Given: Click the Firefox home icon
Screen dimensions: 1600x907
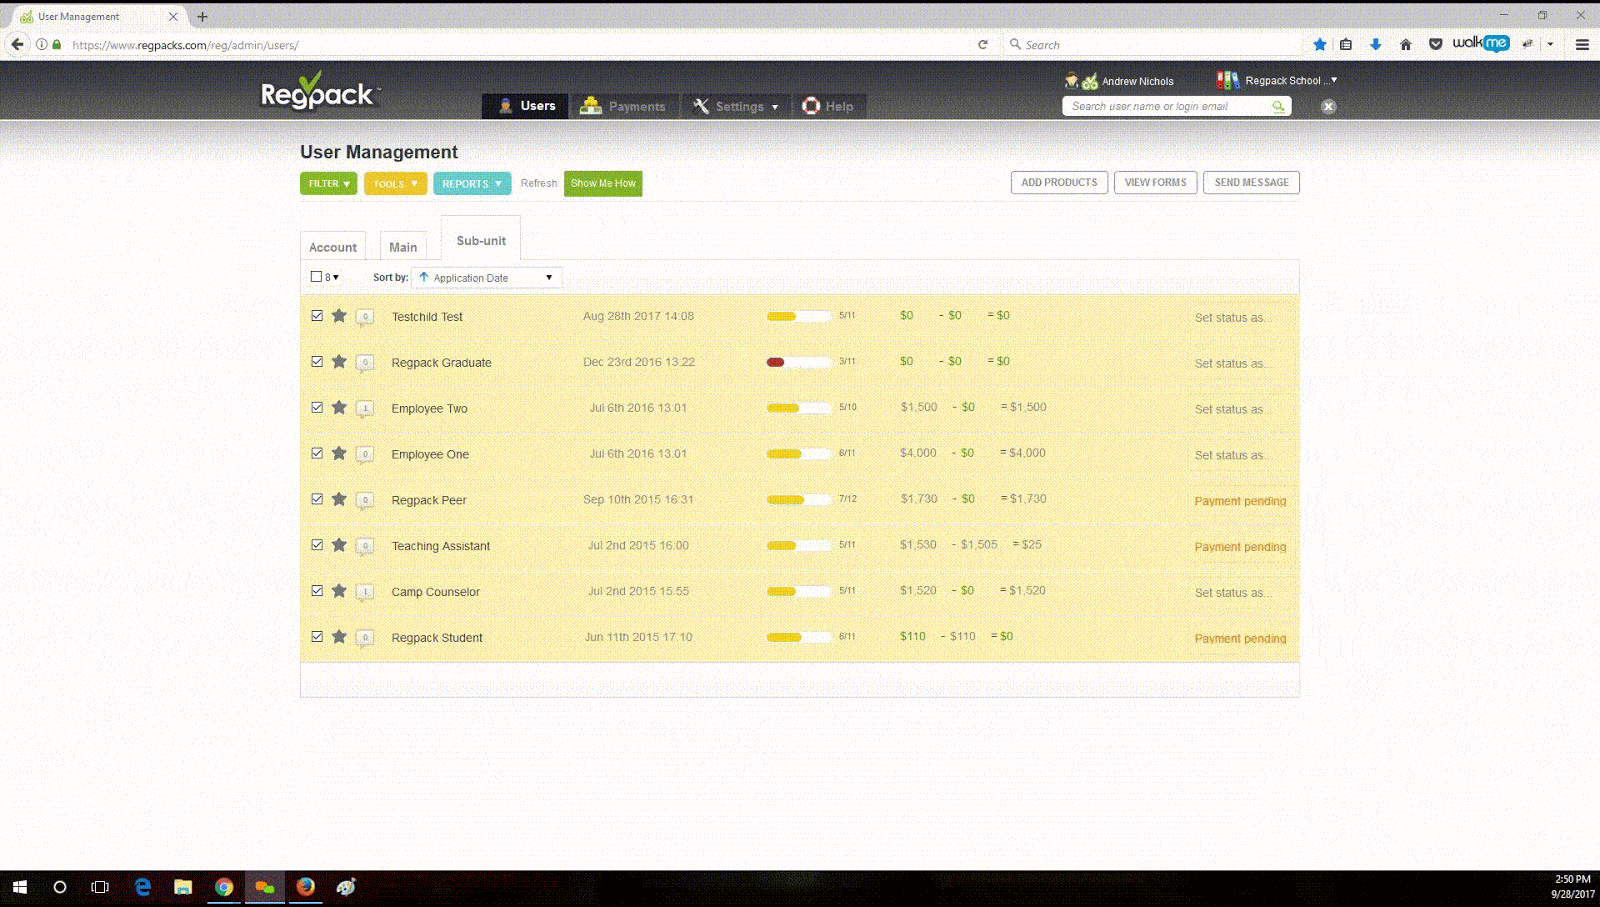Looking at the screenshot, I should 1405,44.
